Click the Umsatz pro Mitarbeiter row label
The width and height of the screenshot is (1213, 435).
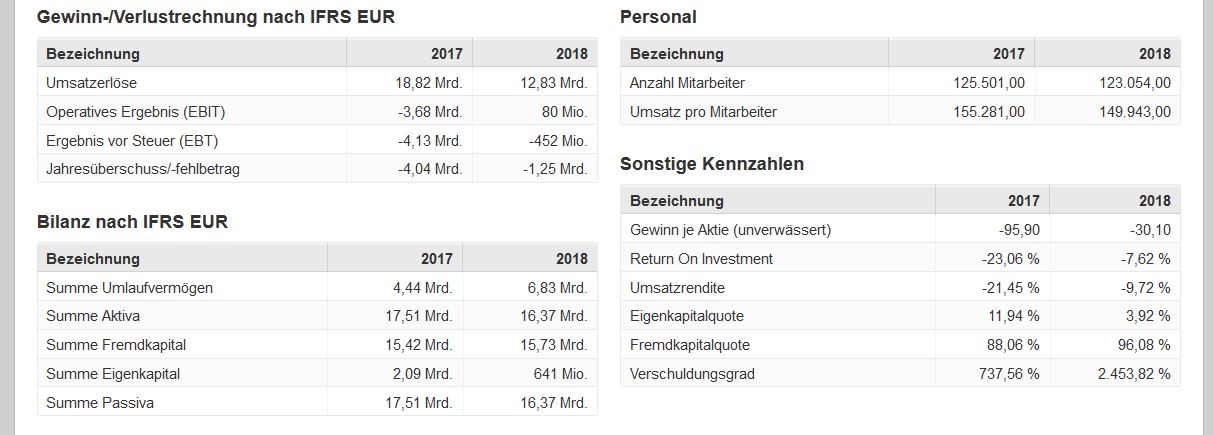tap(703, 112)
